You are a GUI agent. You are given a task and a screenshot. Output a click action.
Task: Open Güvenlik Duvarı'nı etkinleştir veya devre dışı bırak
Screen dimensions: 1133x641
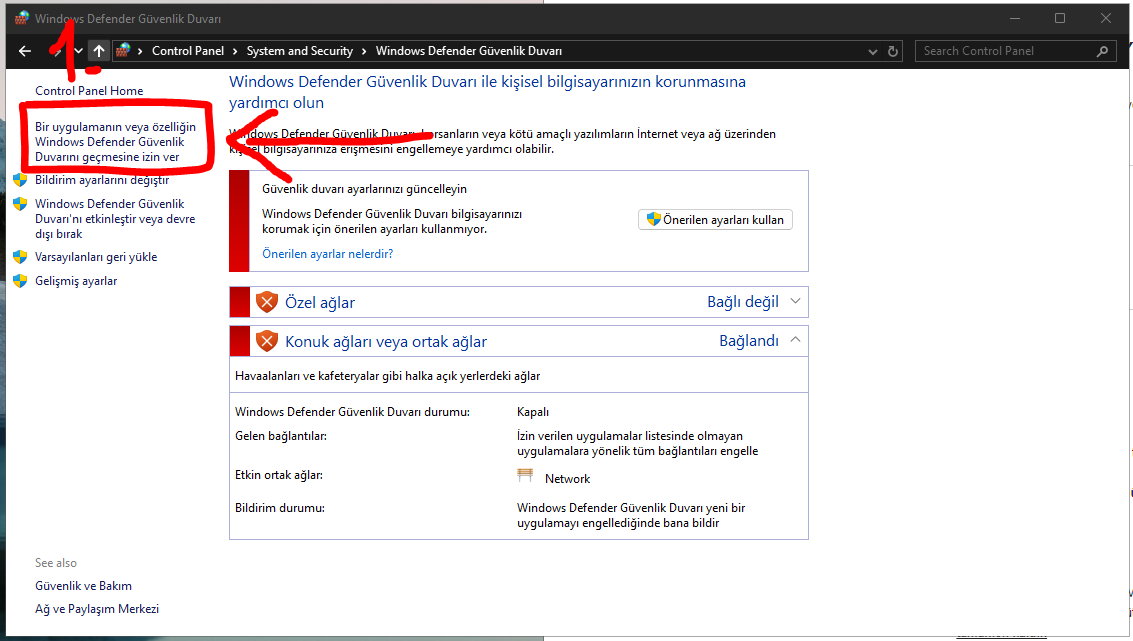115,218
